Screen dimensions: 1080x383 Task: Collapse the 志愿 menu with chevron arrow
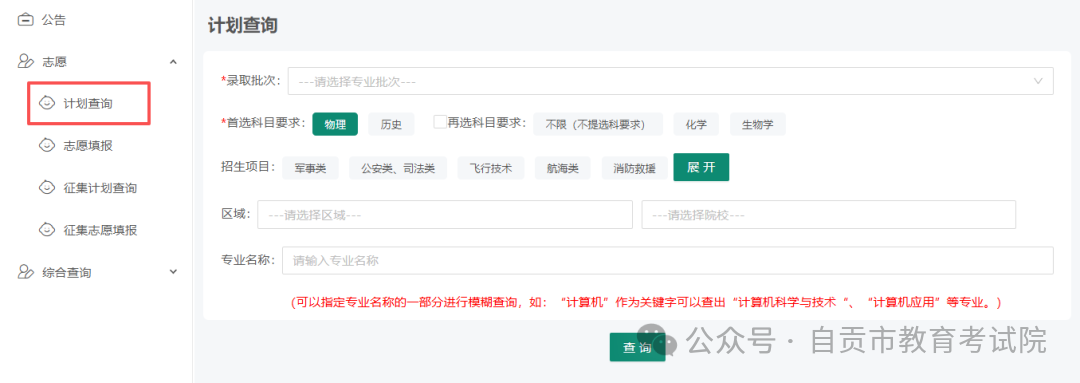174,62
